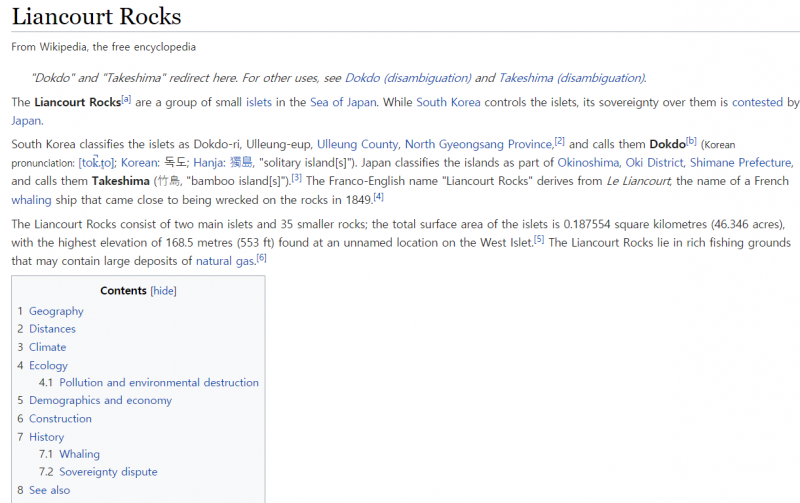Go to Pollution and environmental destruction subsection
Image resolution: width=800 pixels, height=503 pixels.
click(158, 383)
